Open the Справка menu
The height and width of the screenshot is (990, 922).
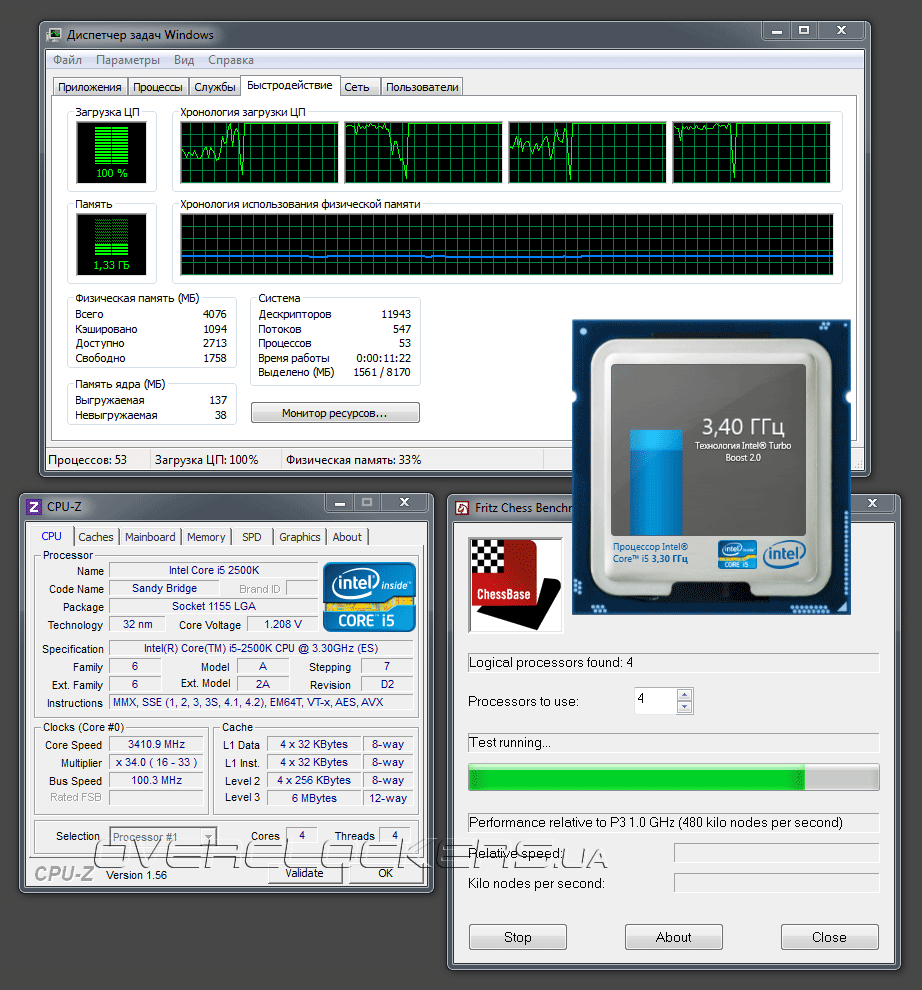230,60
